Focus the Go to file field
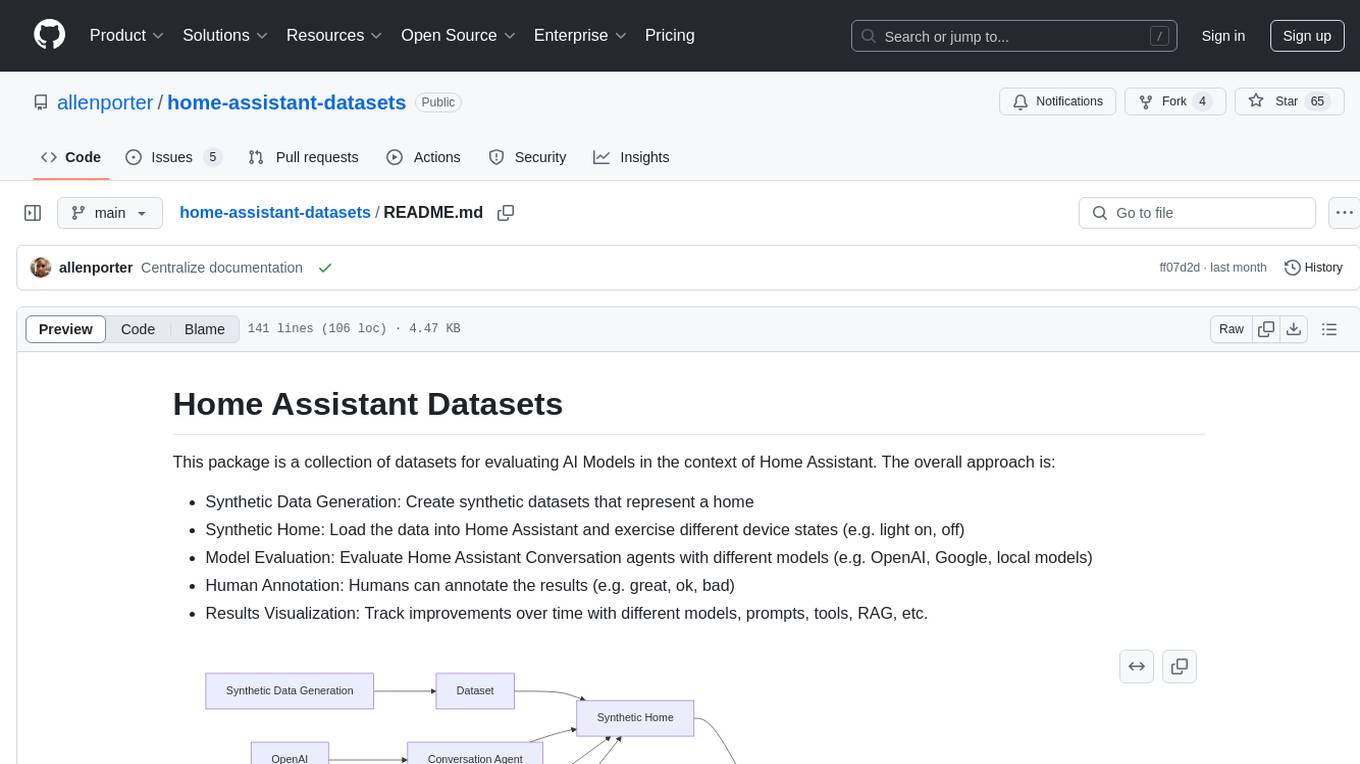1360x764 pixels. click(1197, 213)
